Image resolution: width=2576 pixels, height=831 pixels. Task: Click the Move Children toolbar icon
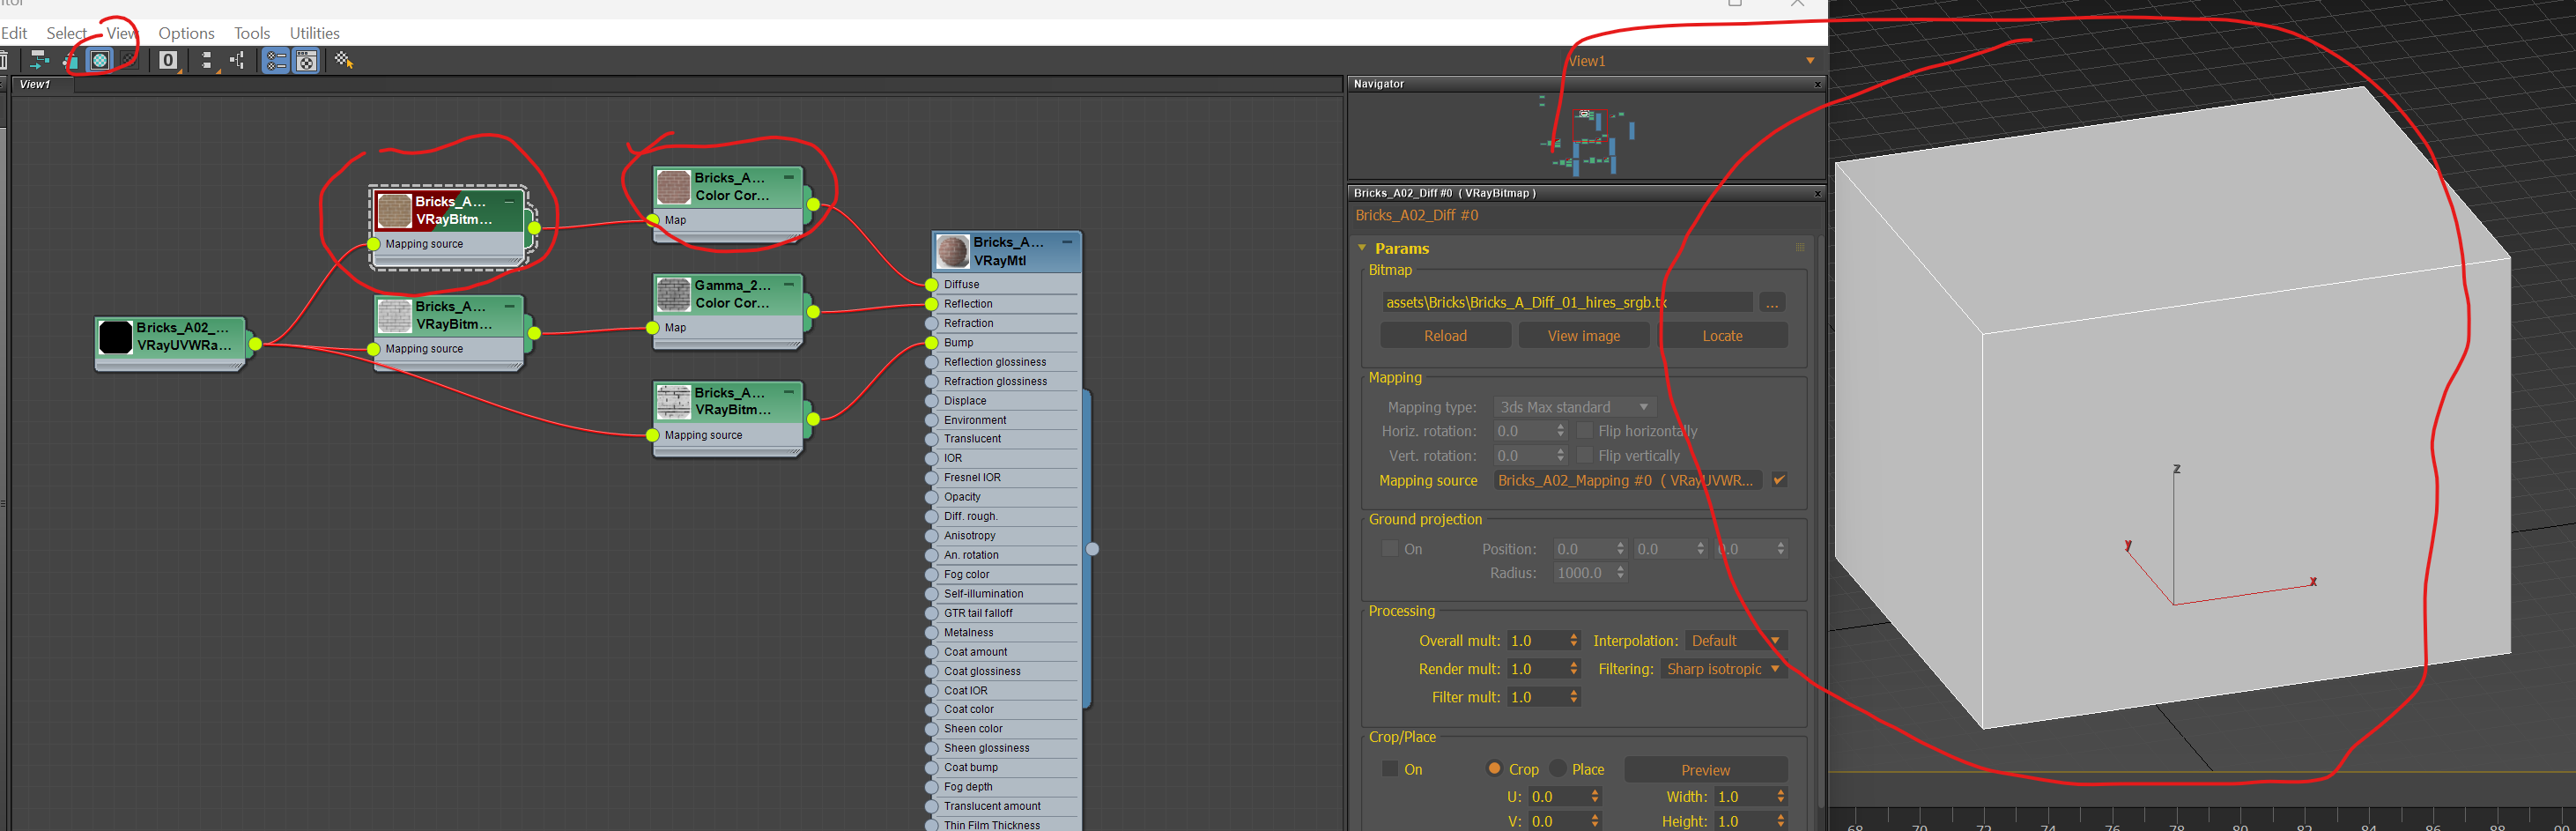click(39, 60)
